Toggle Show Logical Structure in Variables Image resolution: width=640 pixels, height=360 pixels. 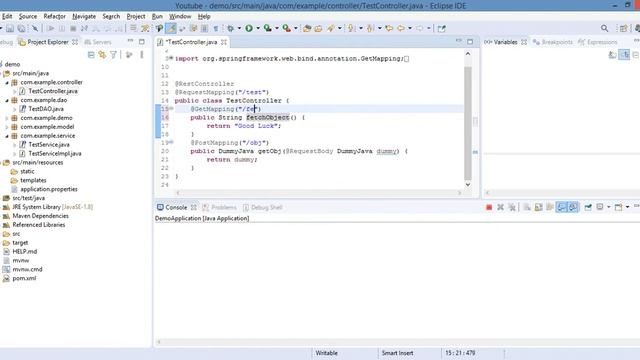click(624, 55)
